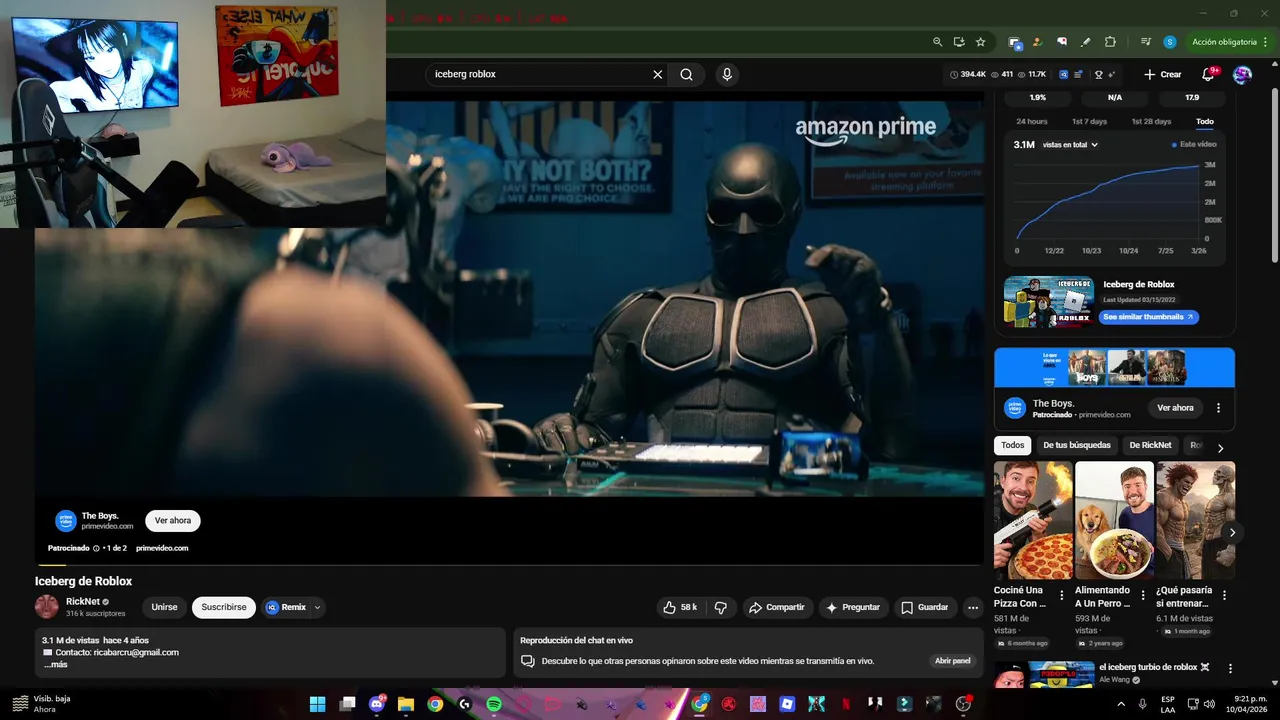The image size is (1280, 720).
Task: Advance Shorts shelf with right arrow
Action: tap(1232, 533)
